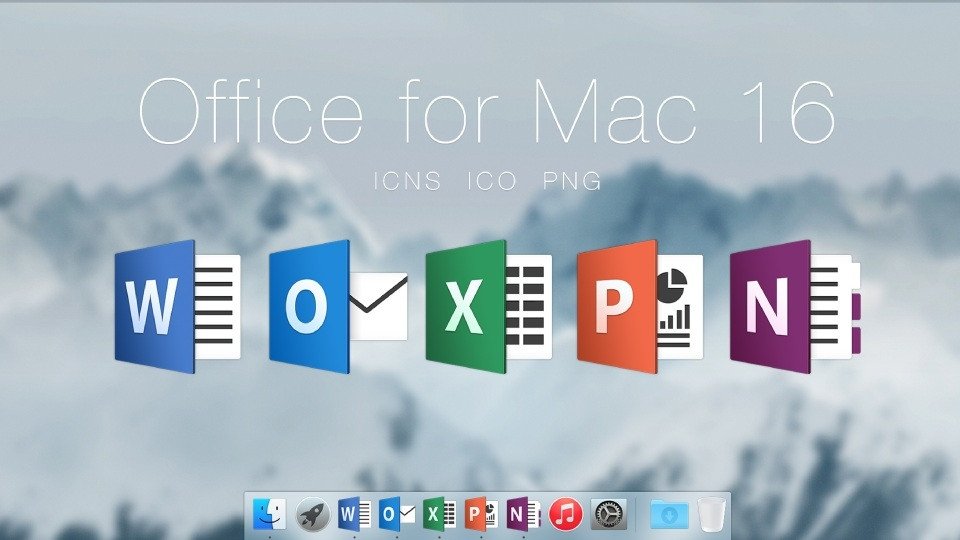Open Finder in the dock

(270, 514)
